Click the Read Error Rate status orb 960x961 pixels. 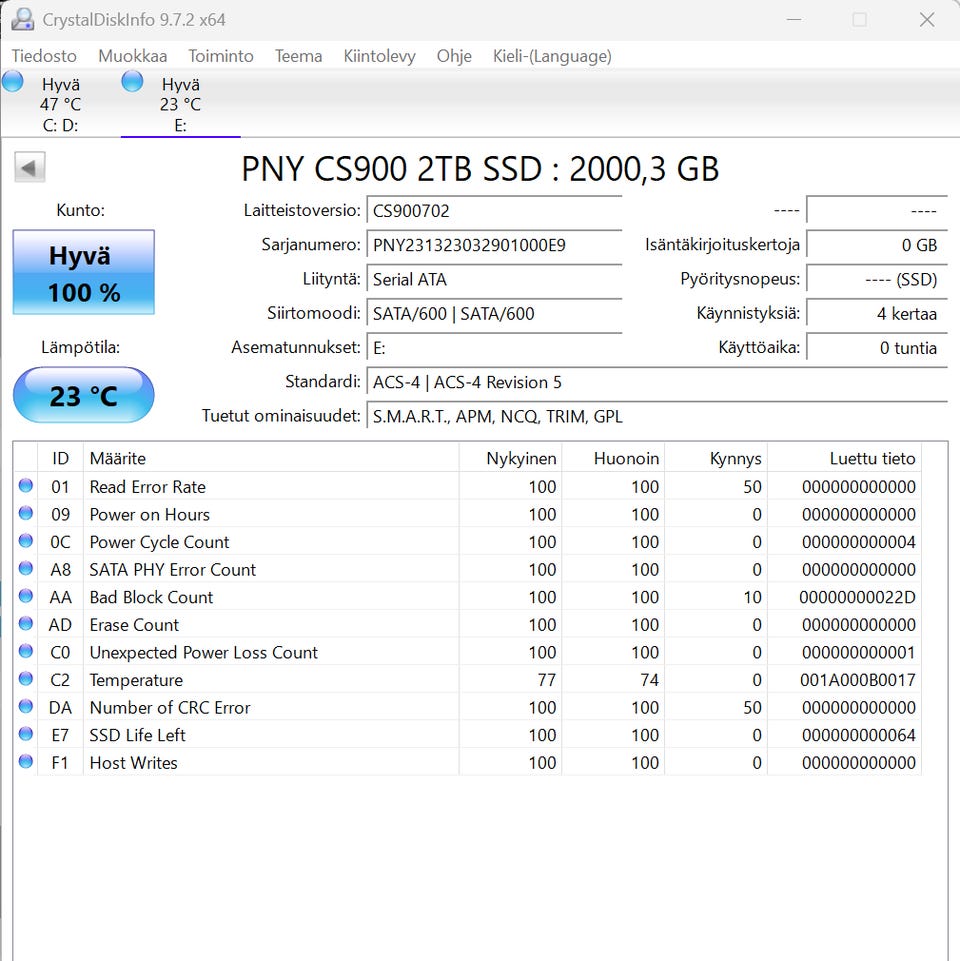(25, 487)
